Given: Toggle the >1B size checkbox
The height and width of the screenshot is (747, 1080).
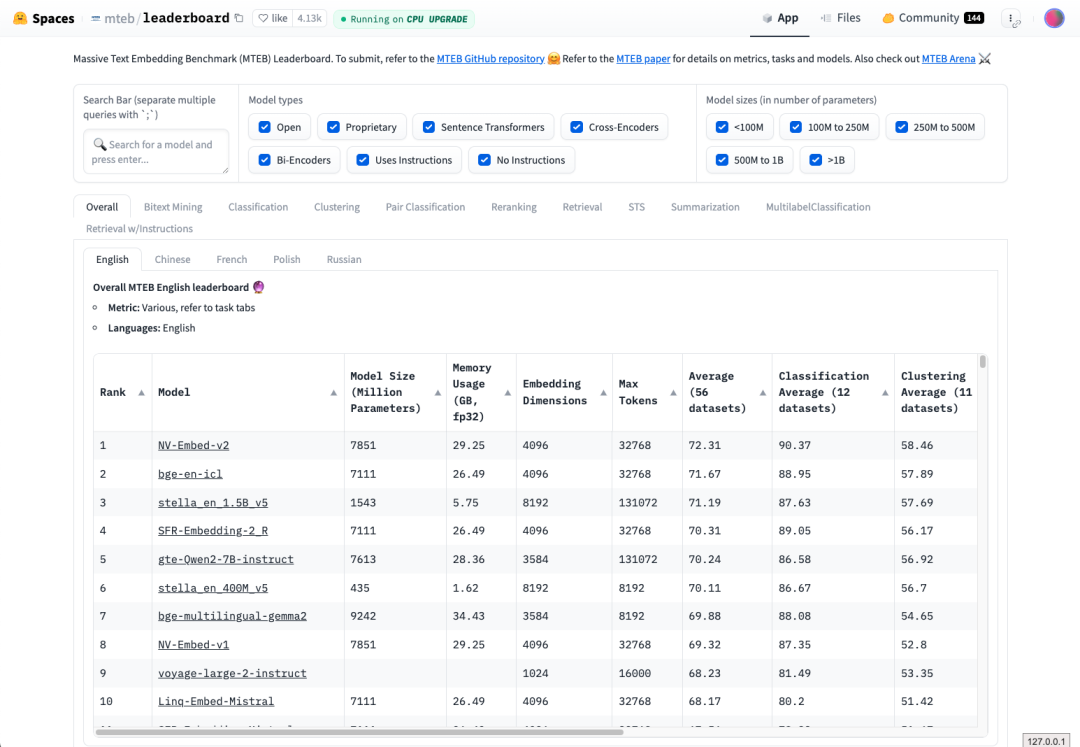Looking at the screenshot, I should click(816, 160).
